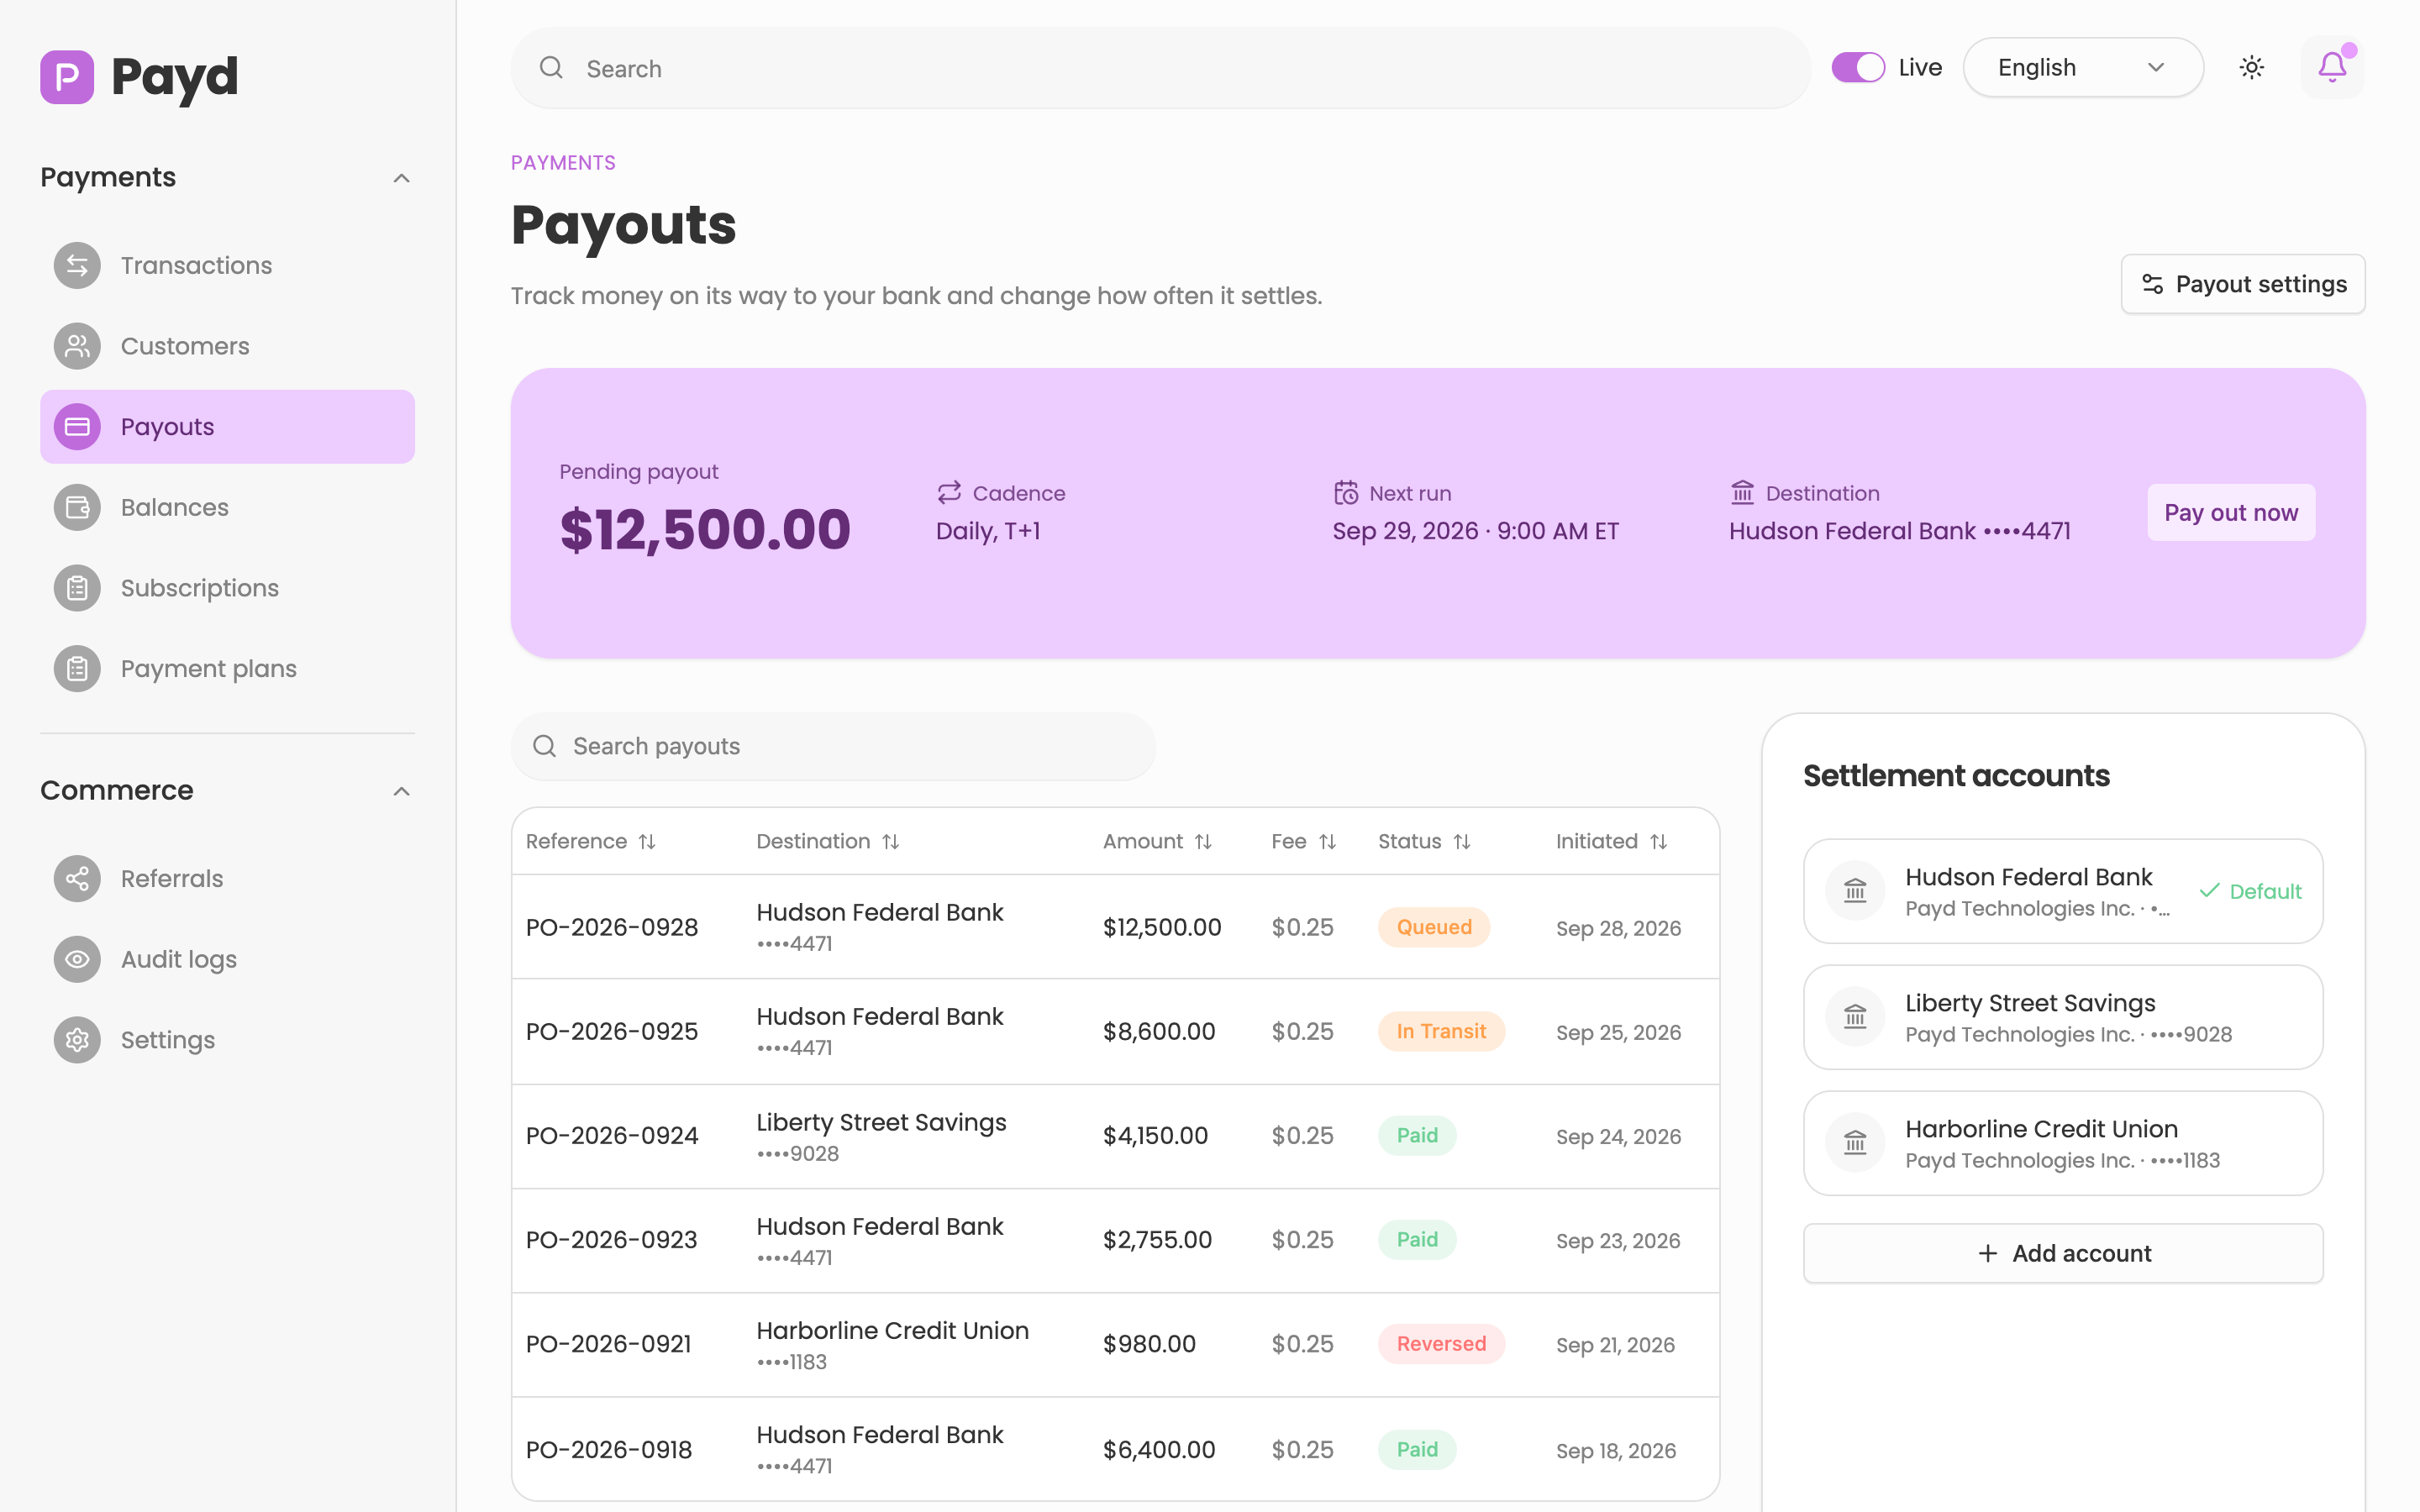Open Audit logs from sidebar

click(x=227, y=960)
